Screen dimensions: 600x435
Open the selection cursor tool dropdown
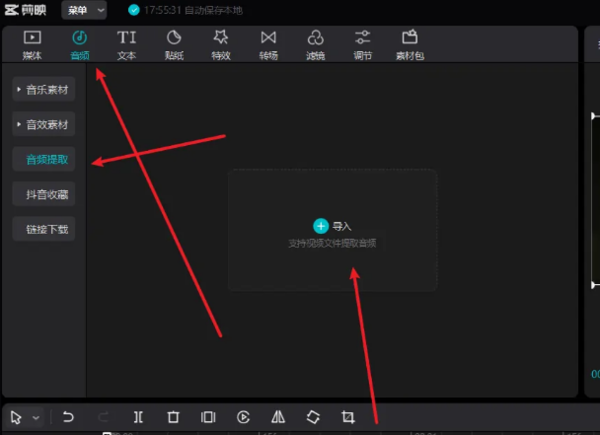[x=37, y=417]
